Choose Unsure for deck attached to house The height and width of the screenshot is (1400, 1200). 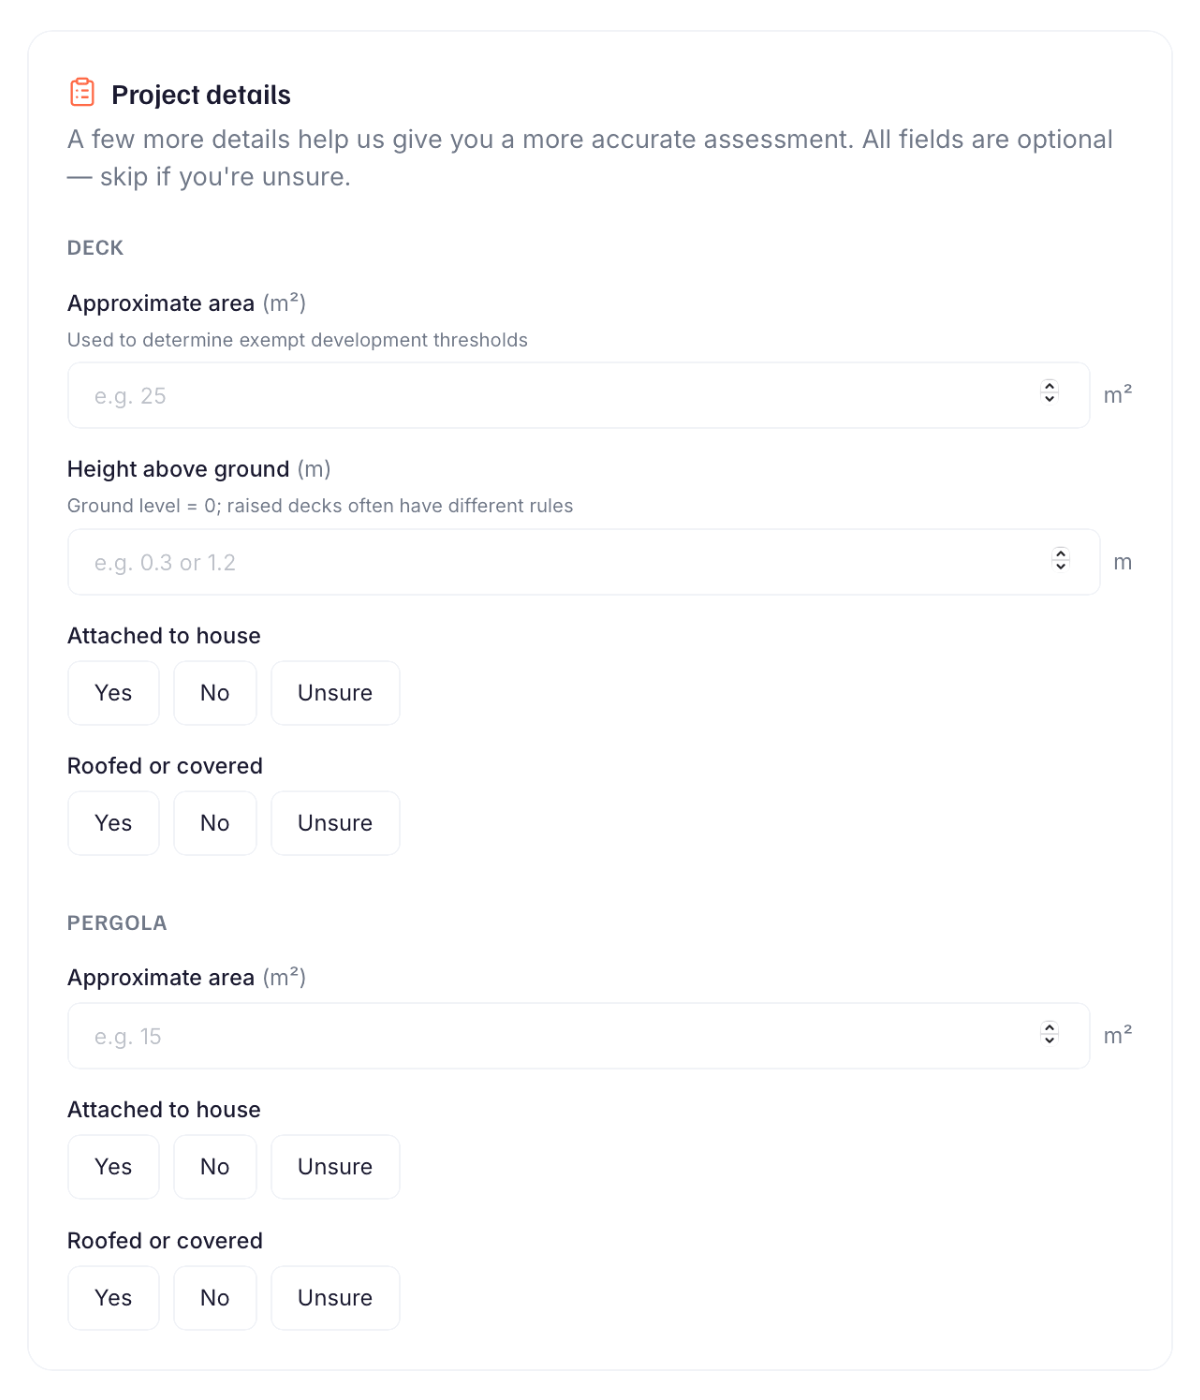335,692
